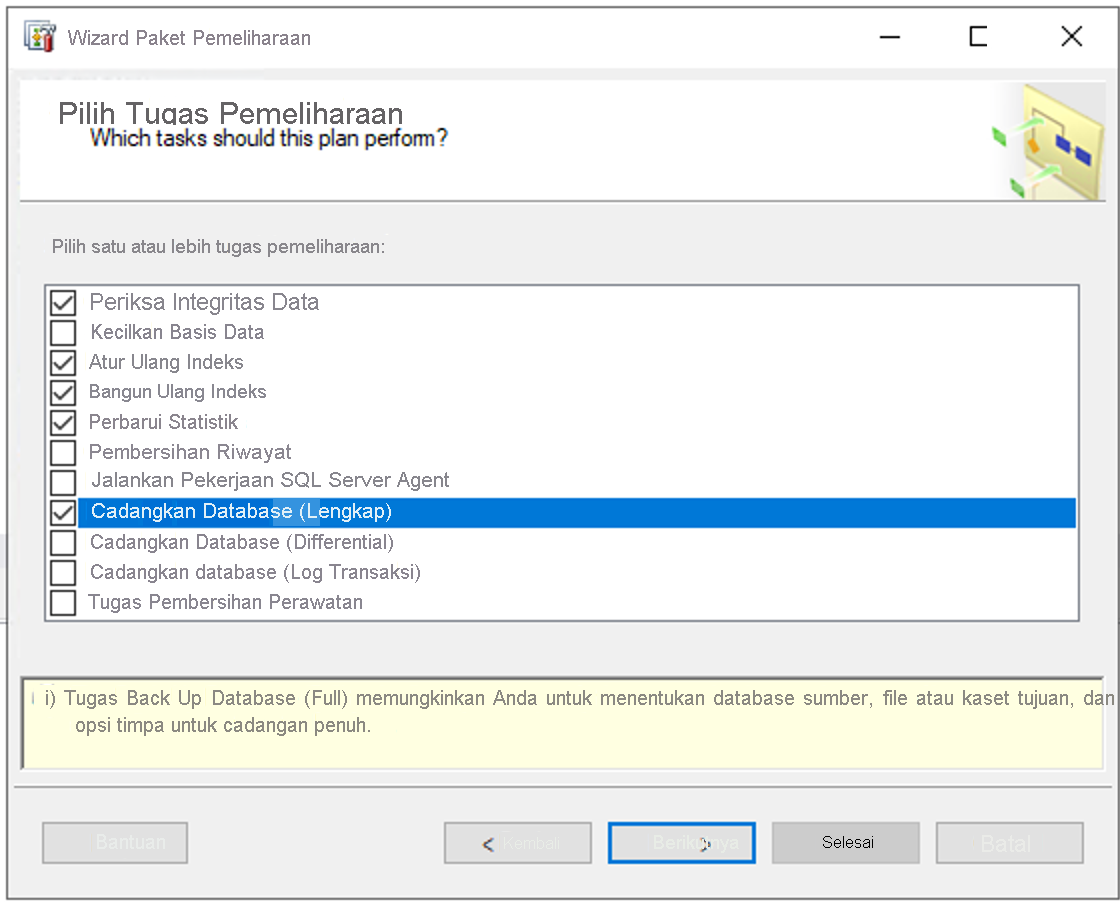Go back with the Kembali button
This screenshot has height=904, width=1120.
(518, 843)
